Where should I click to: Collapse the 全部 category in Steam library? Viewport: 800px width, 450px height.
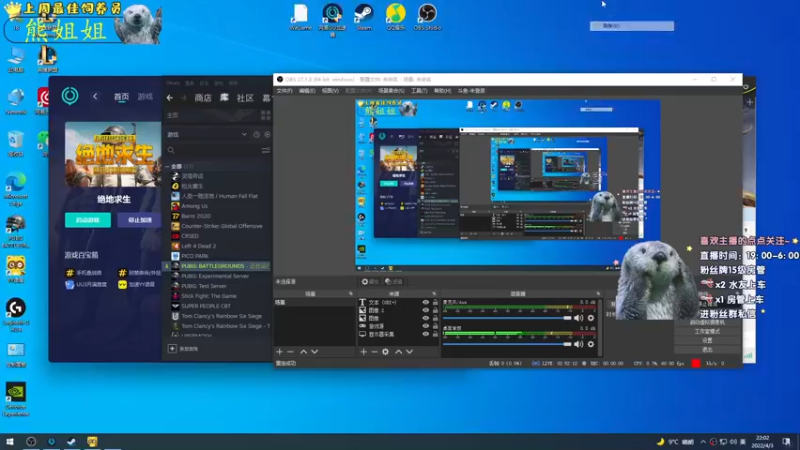167,166
